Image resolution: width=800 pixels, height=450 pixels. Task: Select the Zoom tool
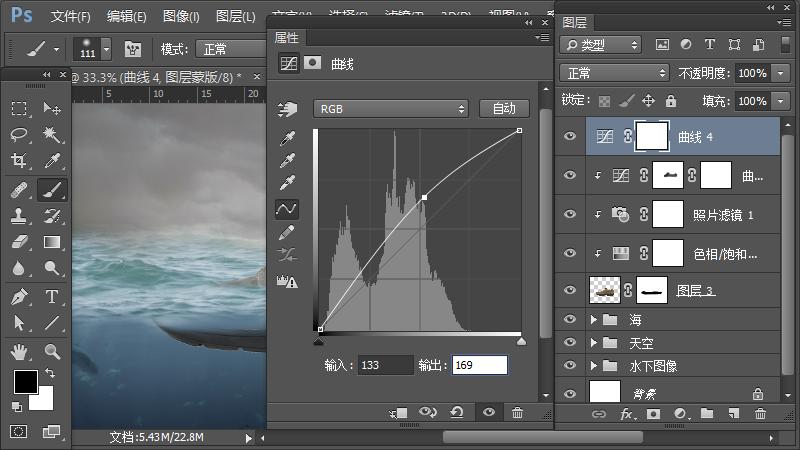(x=52, y=352)
